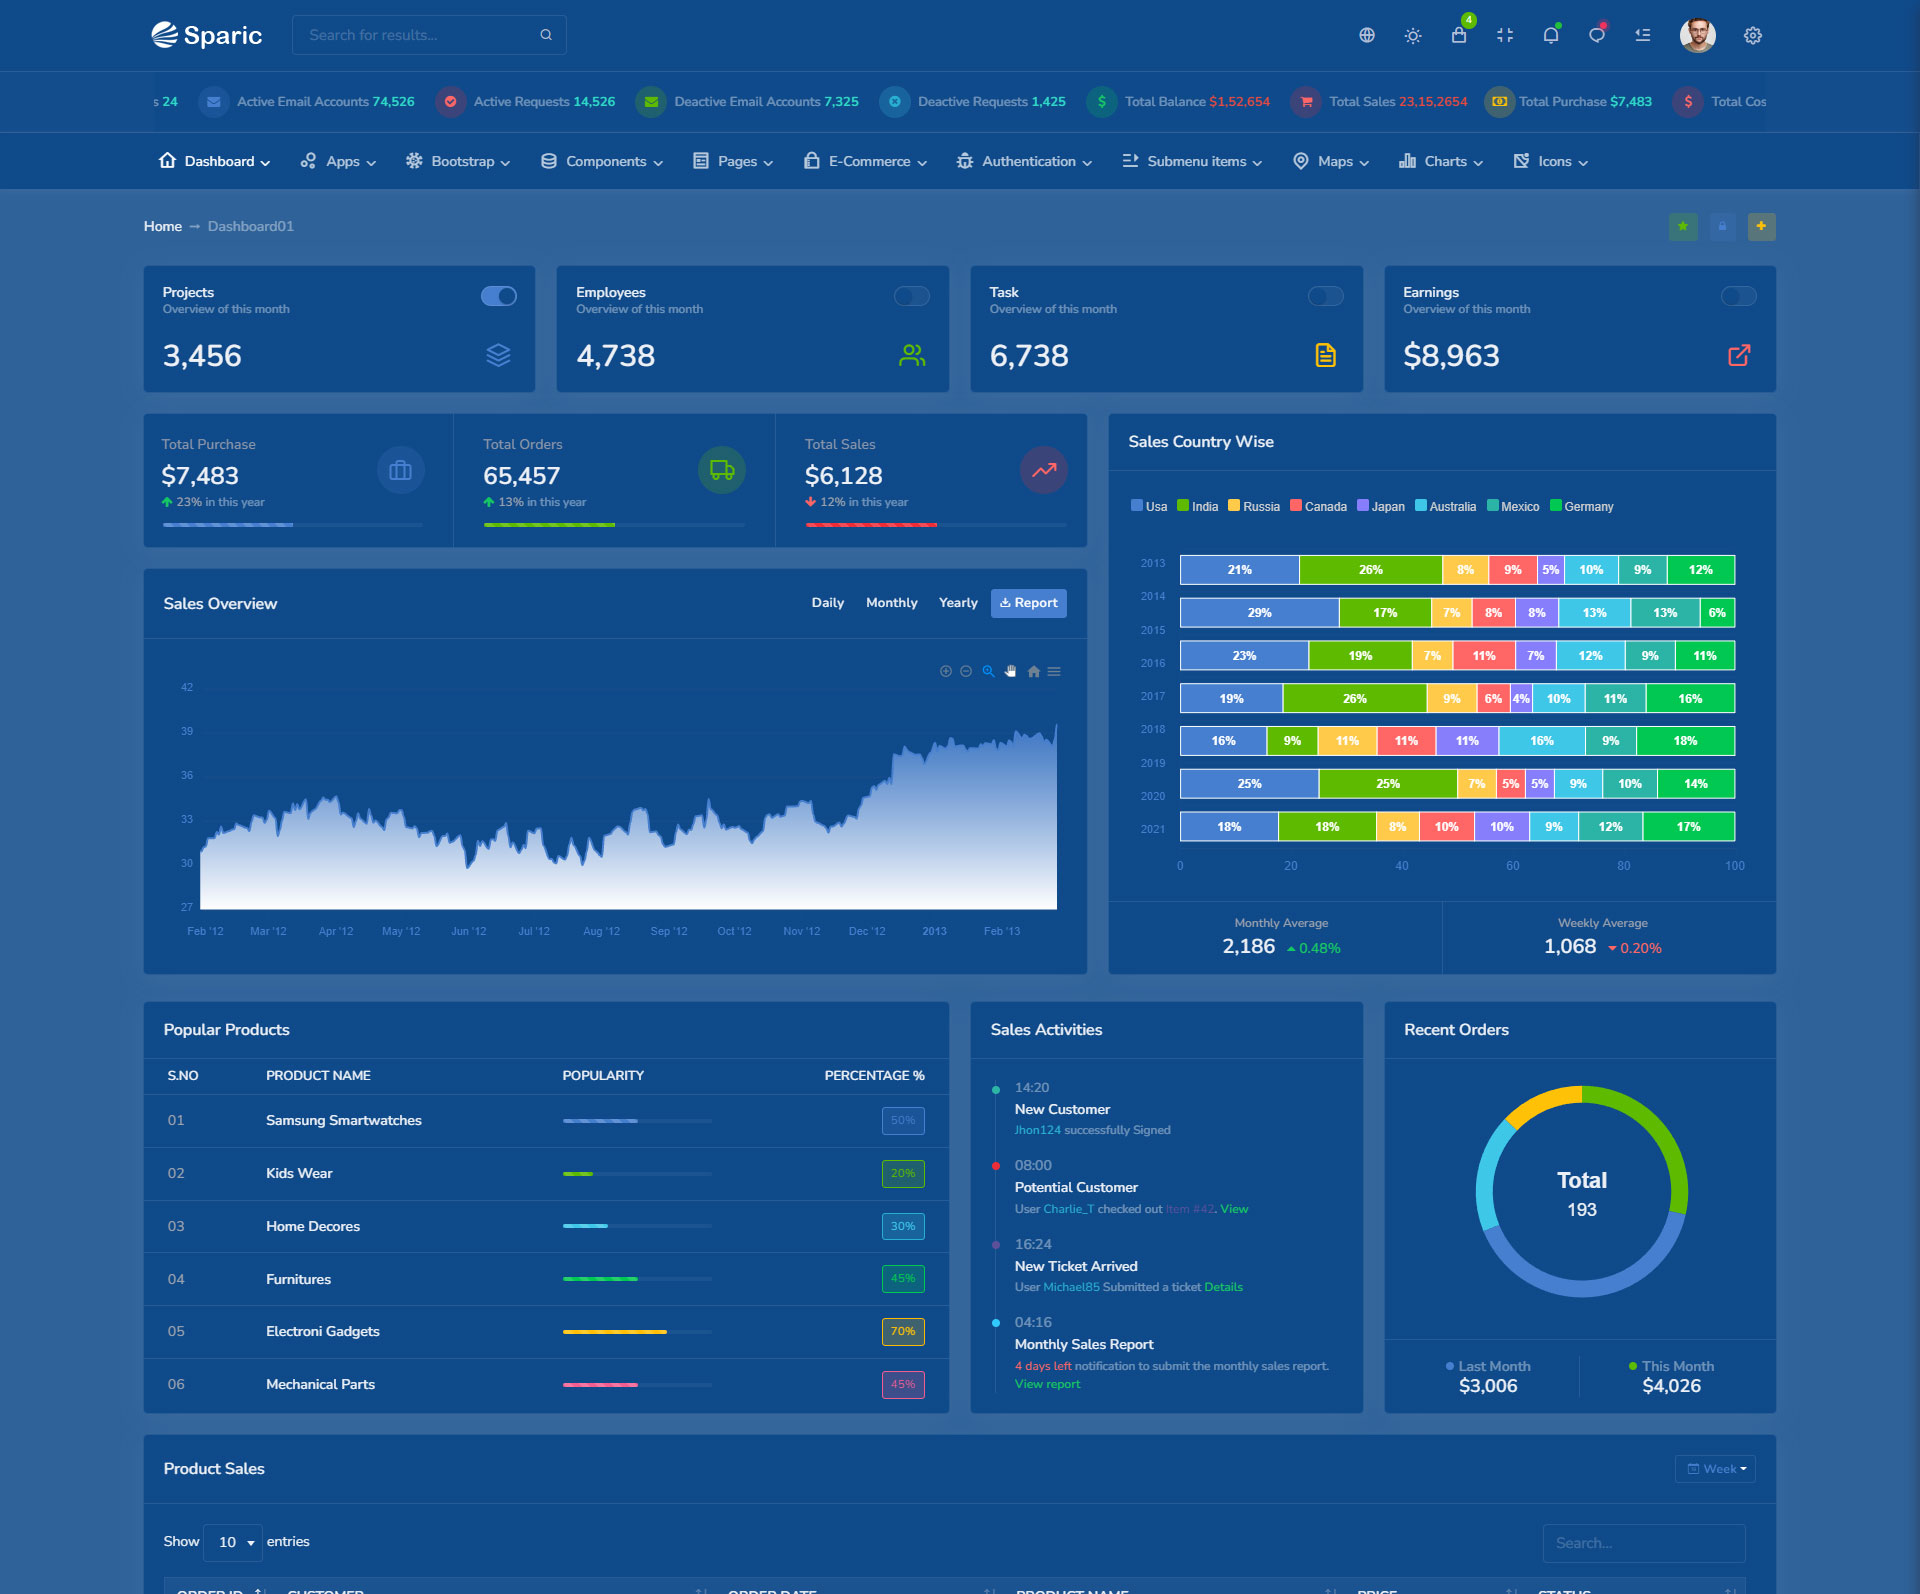Screen dimensions: 1920x1594
Task: Open the entries count dropdown showing 10
Action: (233, 1542)
